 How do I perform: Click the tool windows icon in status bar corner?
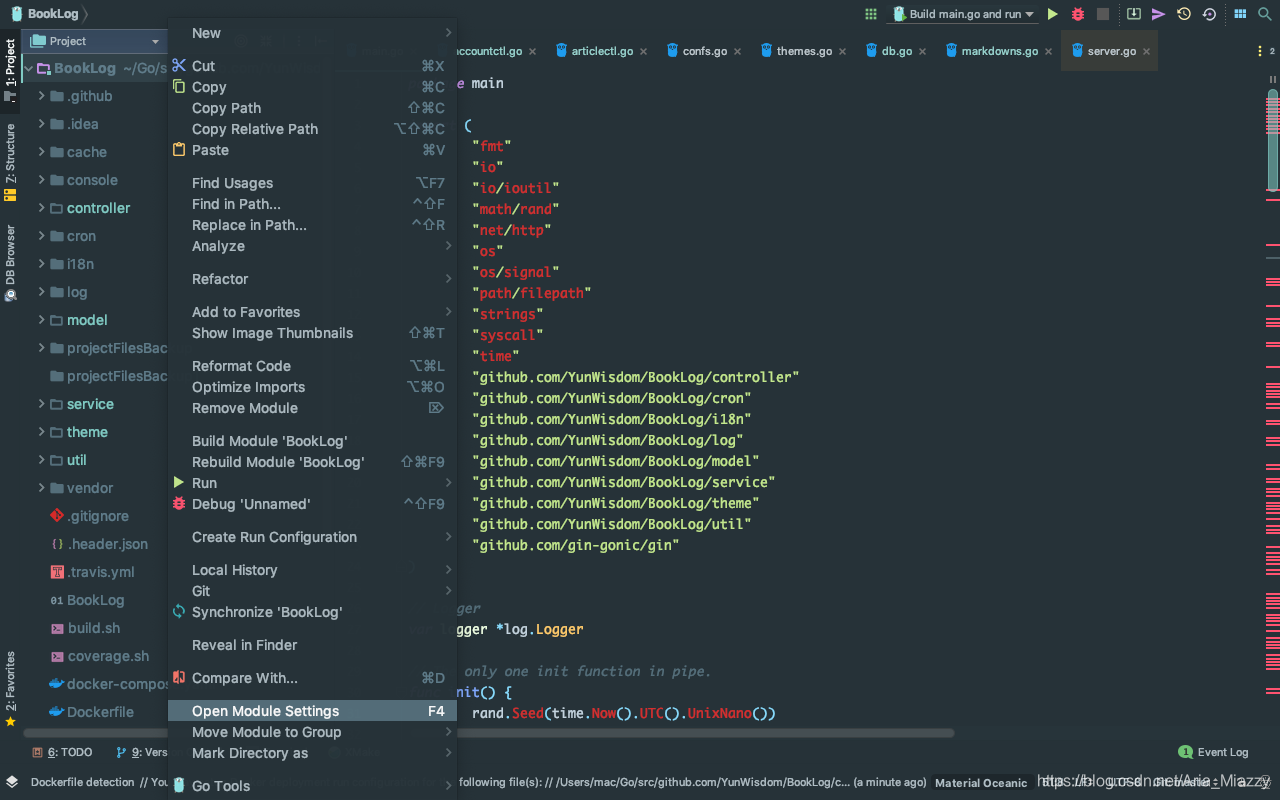tap(11, 781)
